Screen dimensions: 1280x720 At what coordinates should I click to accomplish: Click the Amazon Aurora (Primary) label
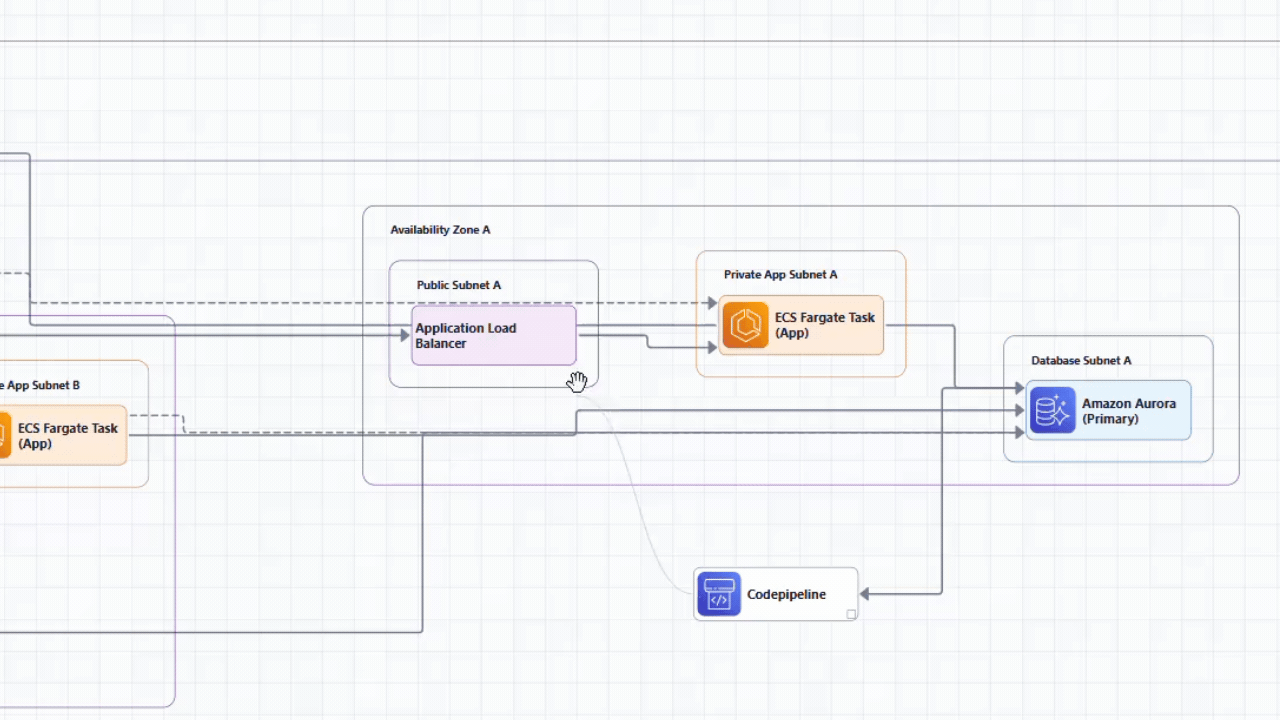(1128, 411)
